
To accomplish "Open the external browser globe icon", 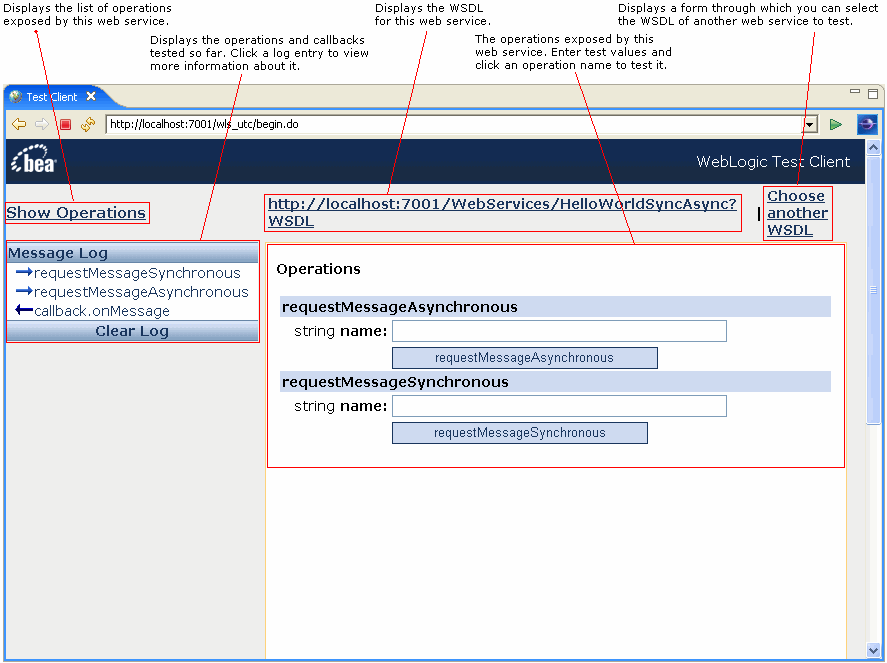I will [x=867, y=124].
